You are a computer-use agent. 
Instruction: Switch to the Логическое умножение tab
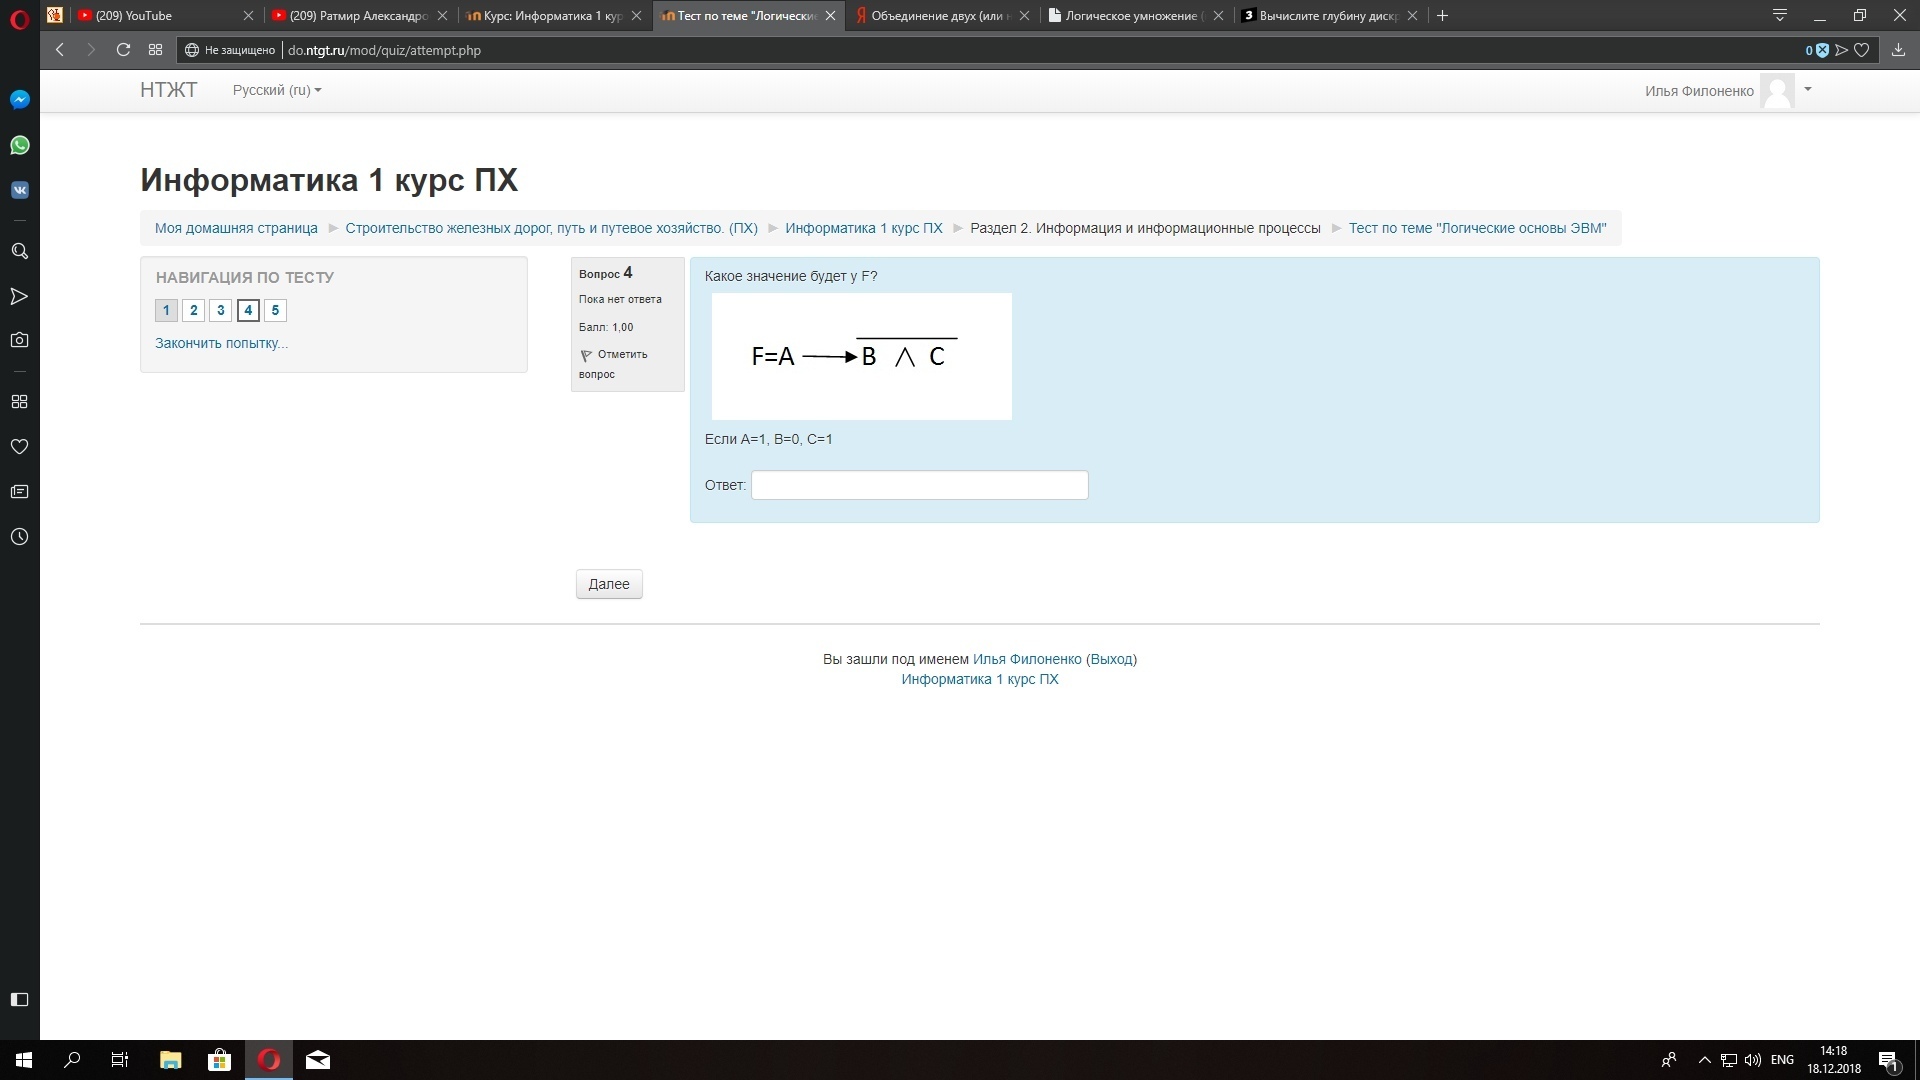pyautogui.click(x=1130, y=16)
